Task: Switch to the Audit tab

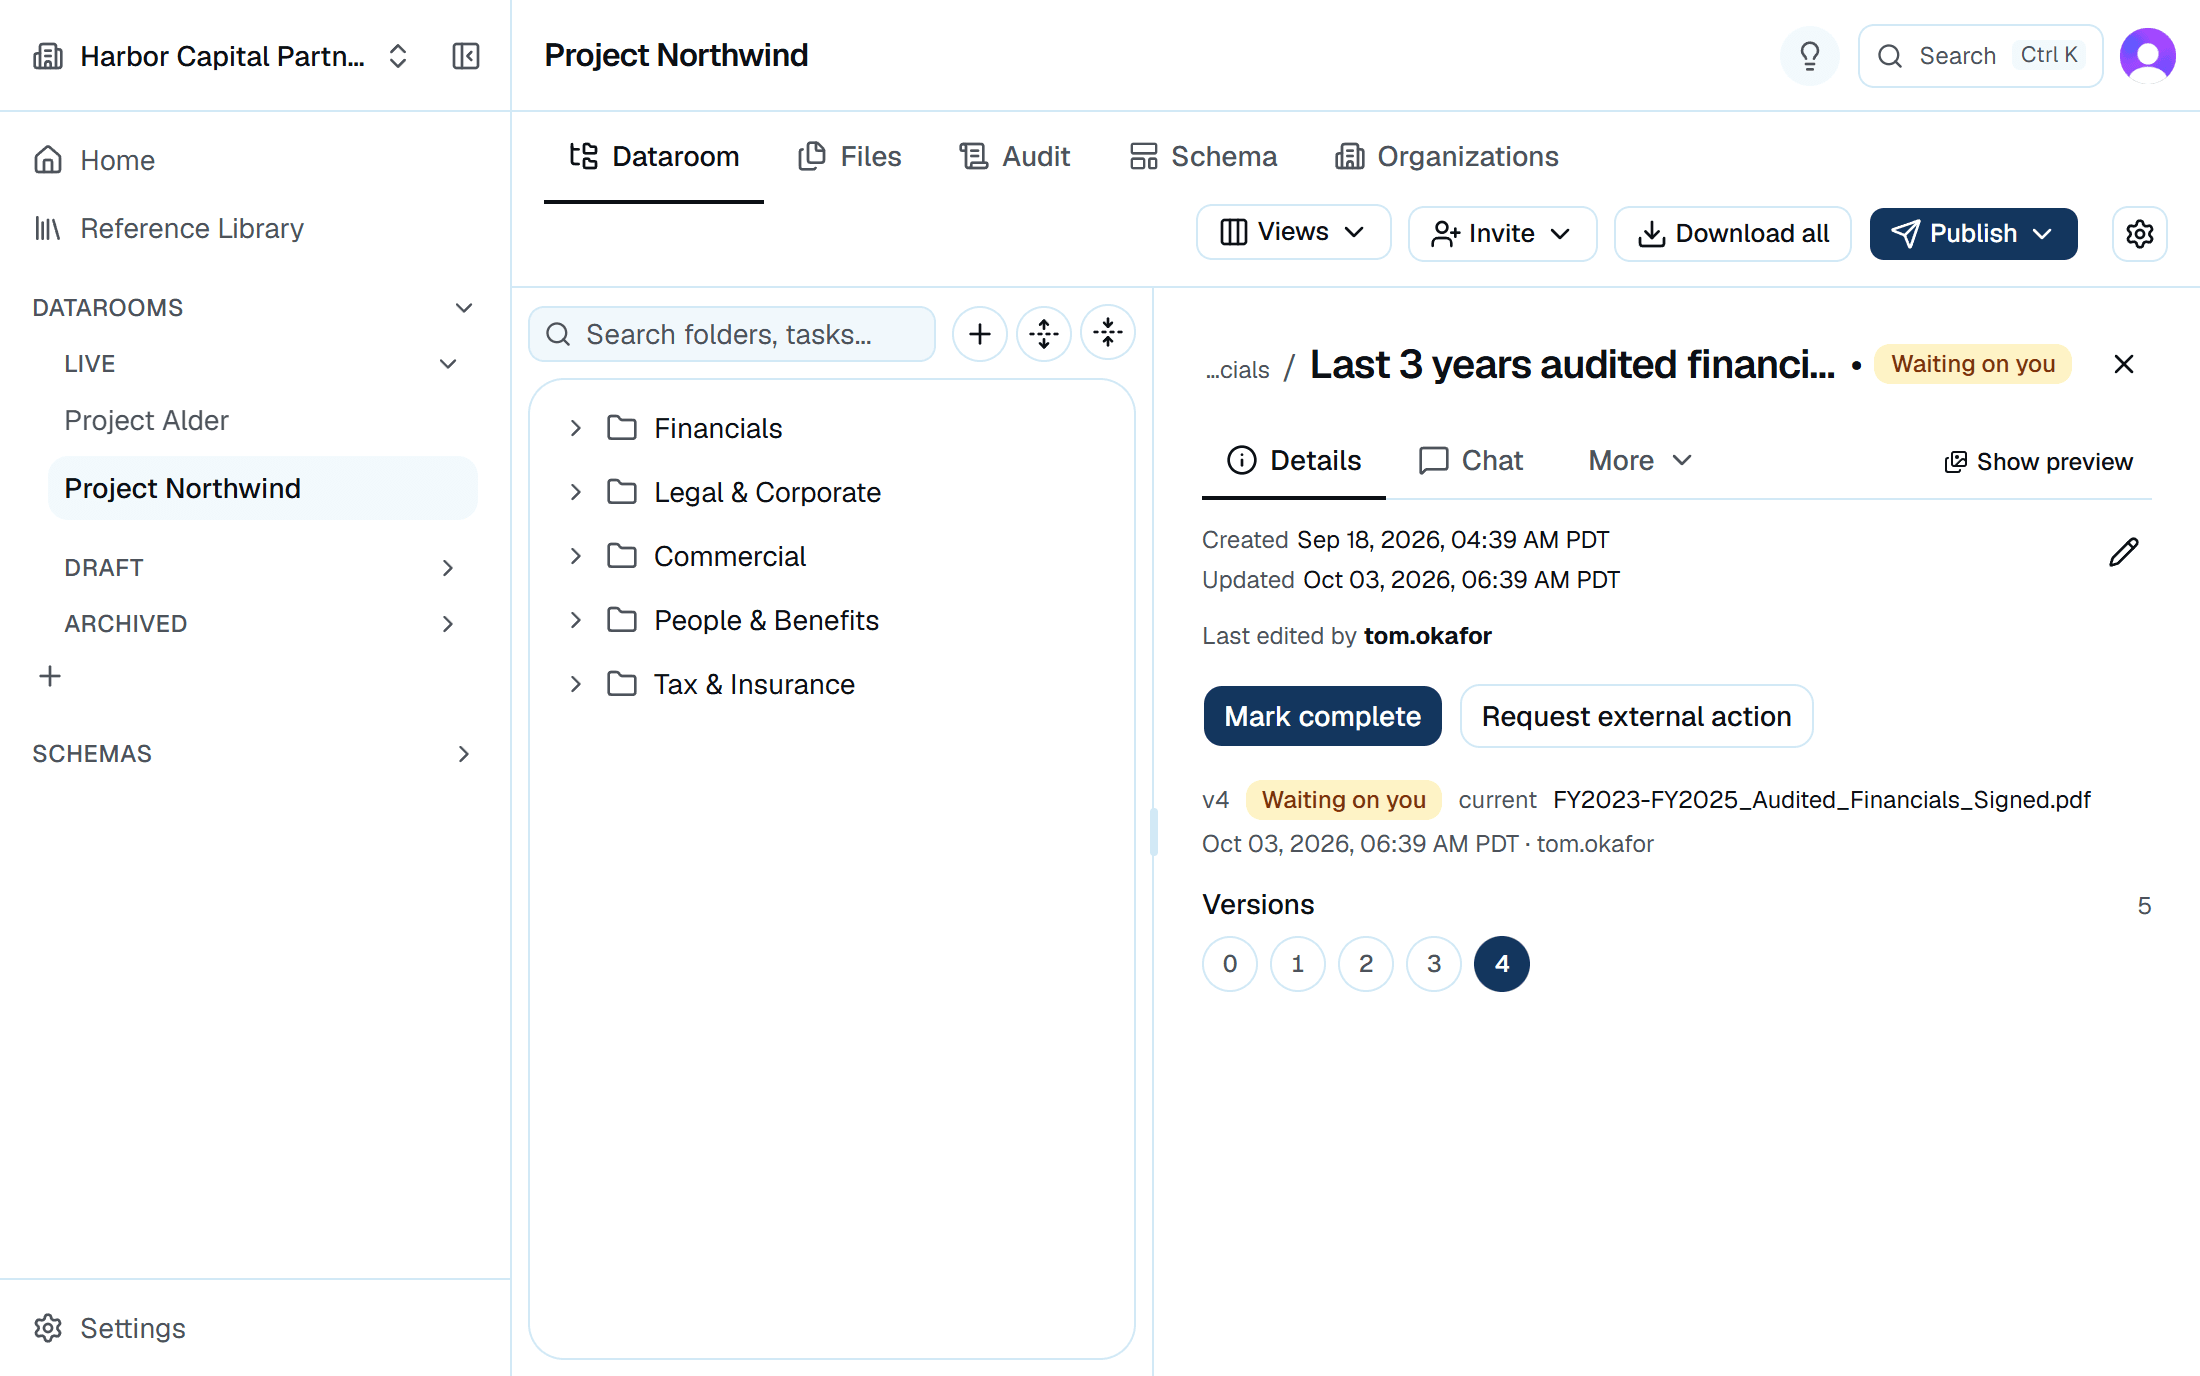Action: pos(1015,157)
